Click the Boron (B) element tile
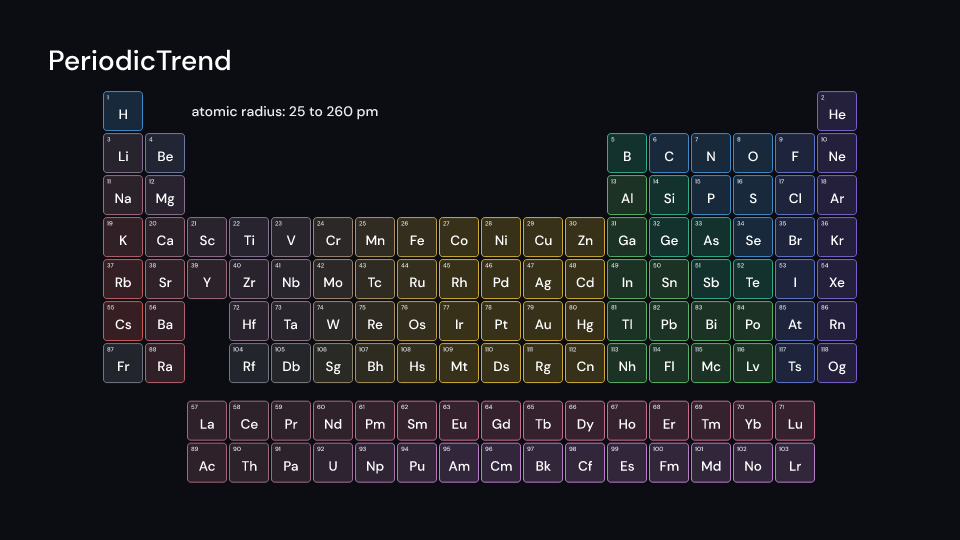This screenshot has width=960, height=540. [x=627, y=153]
